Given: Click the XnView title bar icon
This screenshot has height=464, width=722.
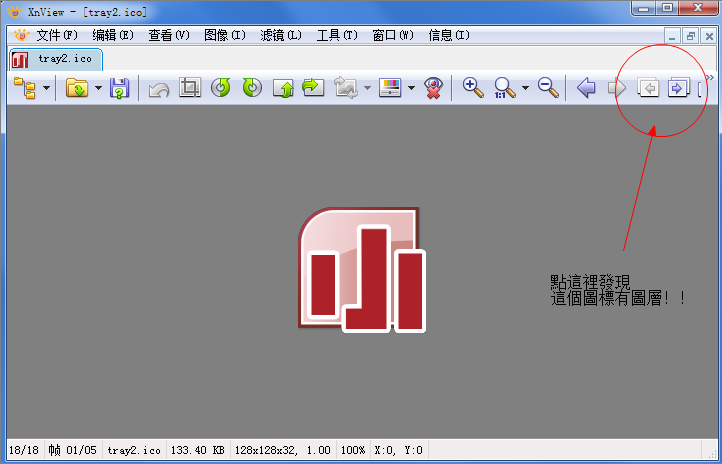Looking at the screenshot, I should [x=15, y=12].
